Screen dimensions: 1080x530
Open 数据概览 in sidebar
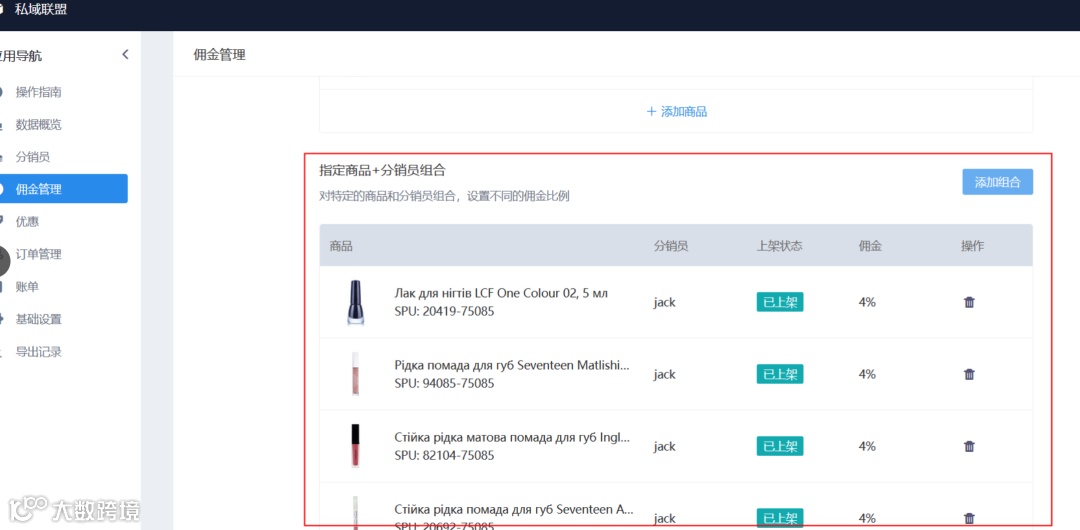pyautogui.click(x=39, y=125)
